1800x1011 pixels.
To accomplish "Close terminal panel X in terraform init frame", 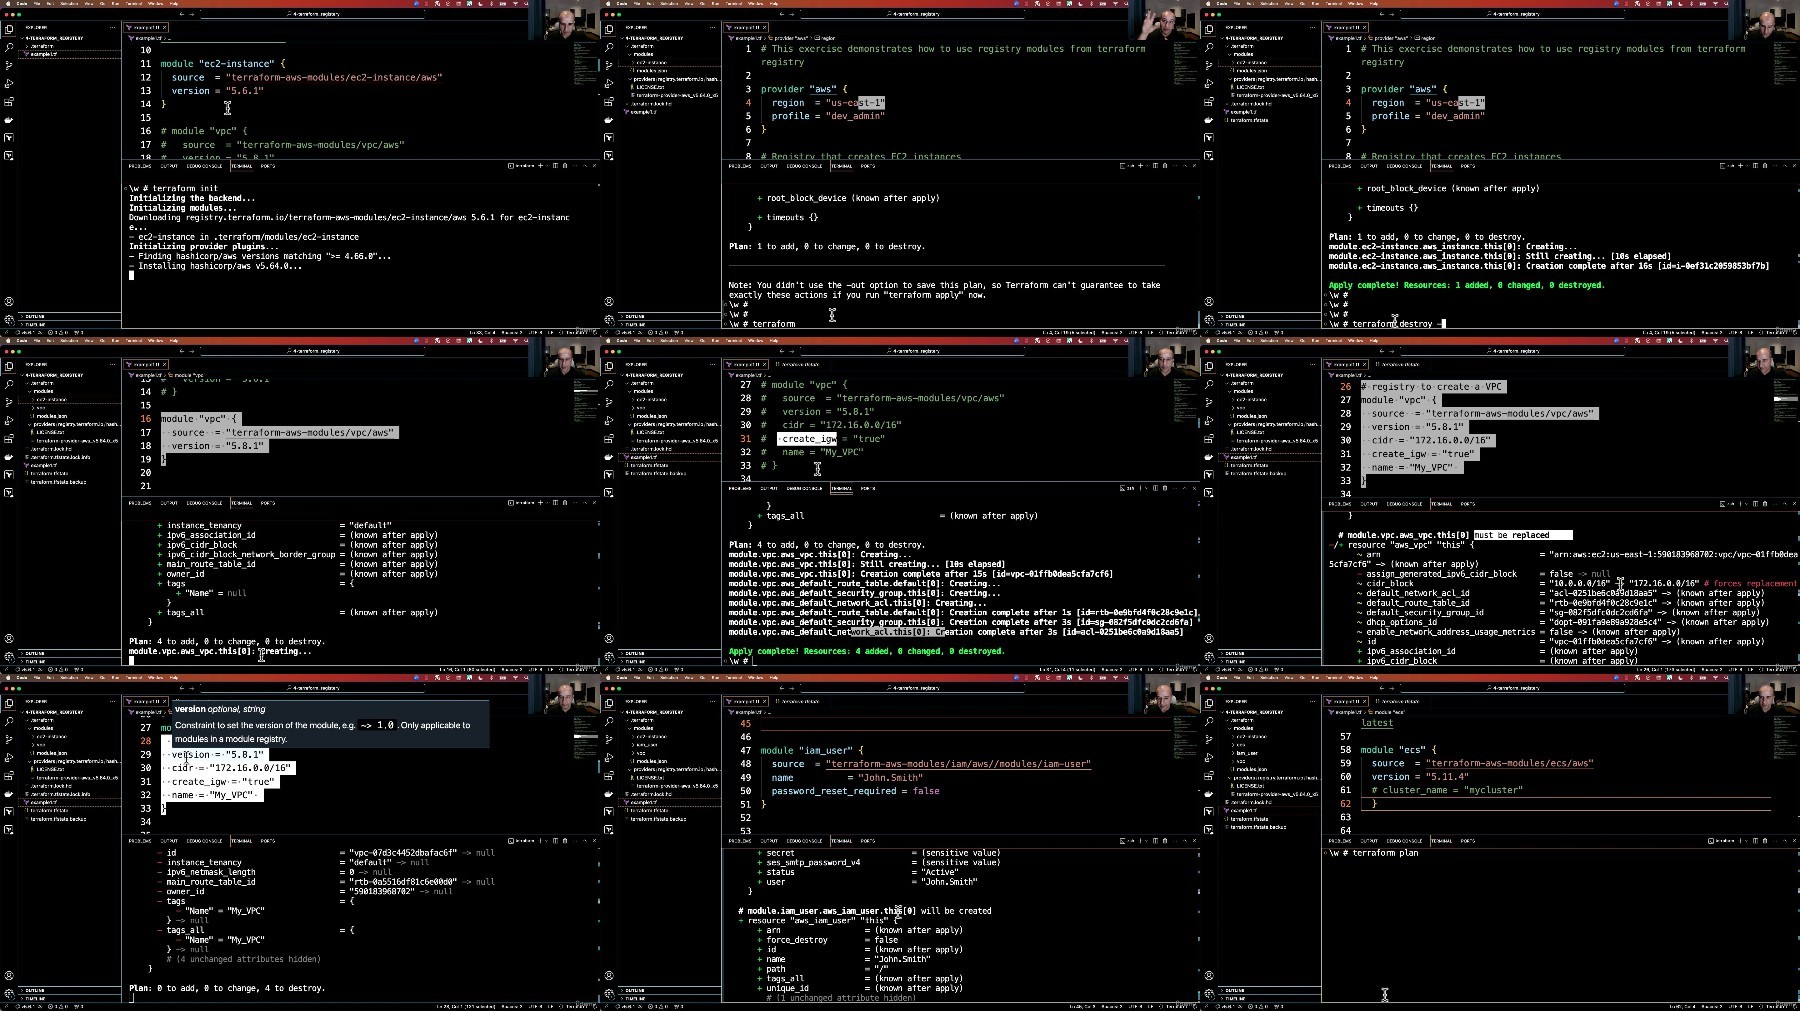I will point(594,166).
